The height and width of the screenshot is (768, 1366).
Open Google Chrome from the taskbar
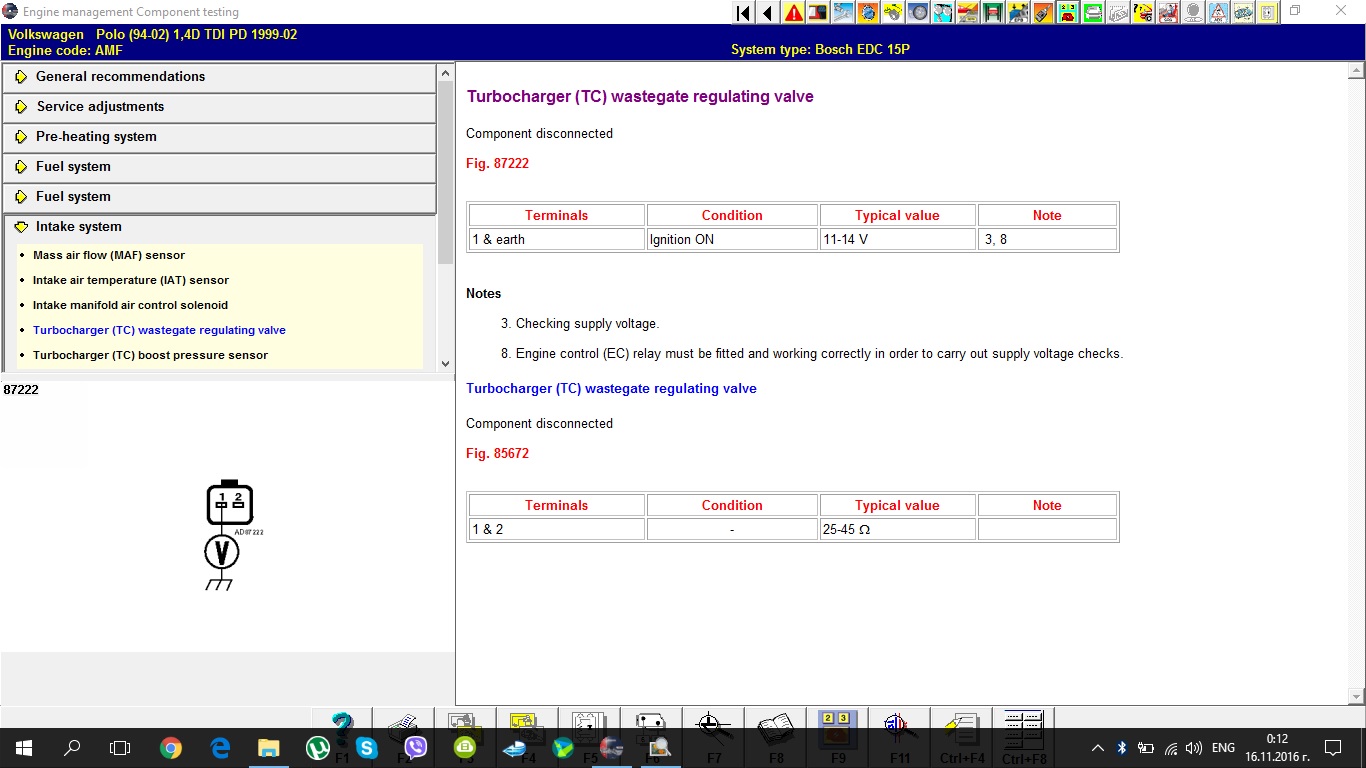coord(171,747)
